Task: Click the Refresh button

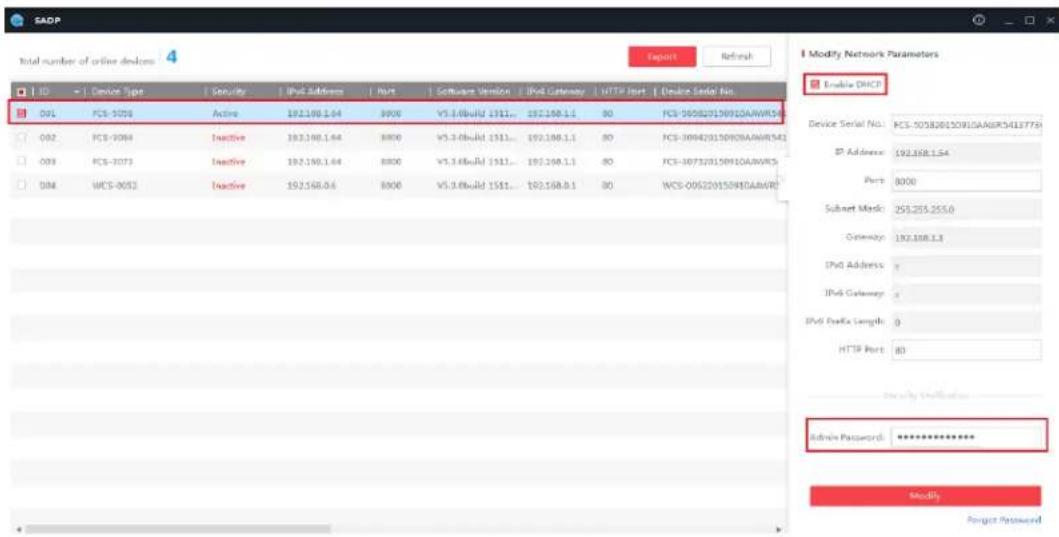Action: point(737,57)
